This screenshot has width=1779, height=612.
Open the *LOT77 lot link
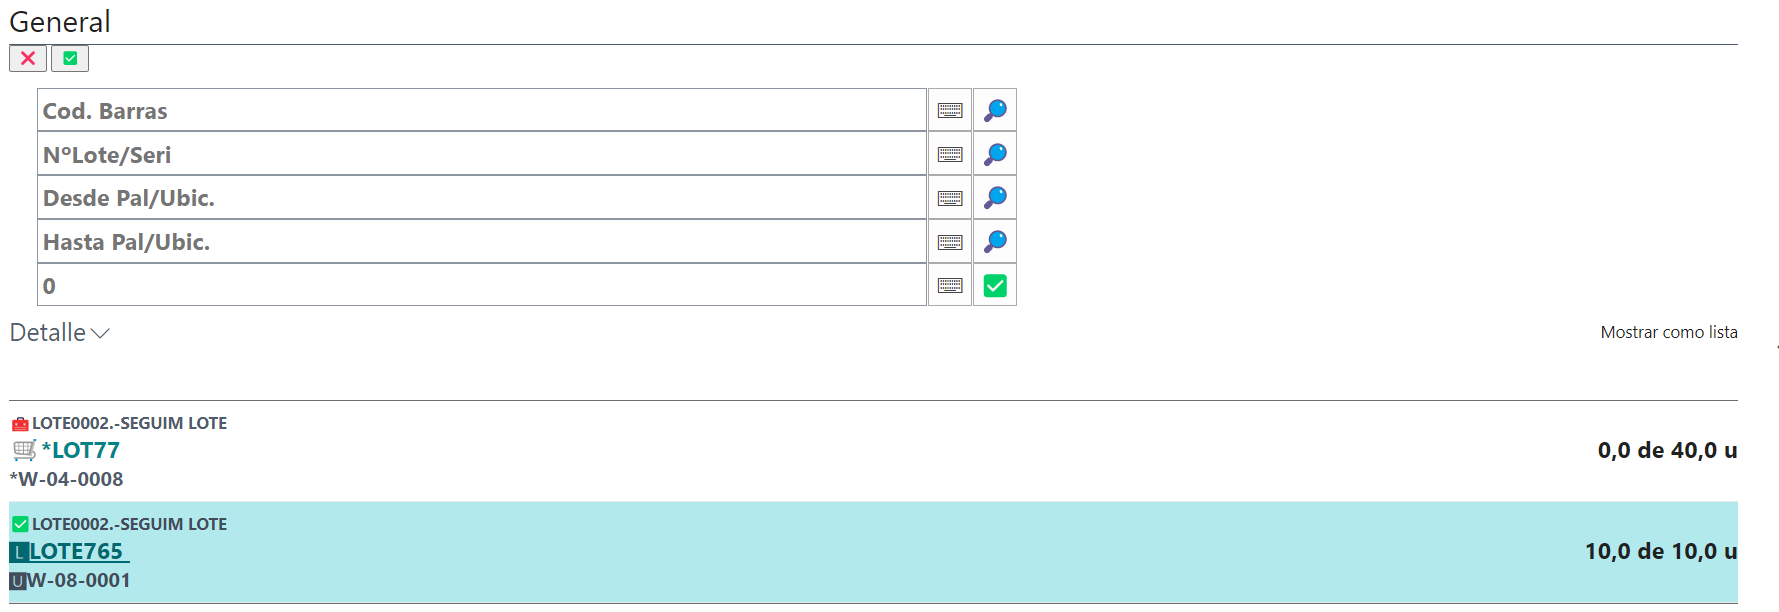[81, 450]
